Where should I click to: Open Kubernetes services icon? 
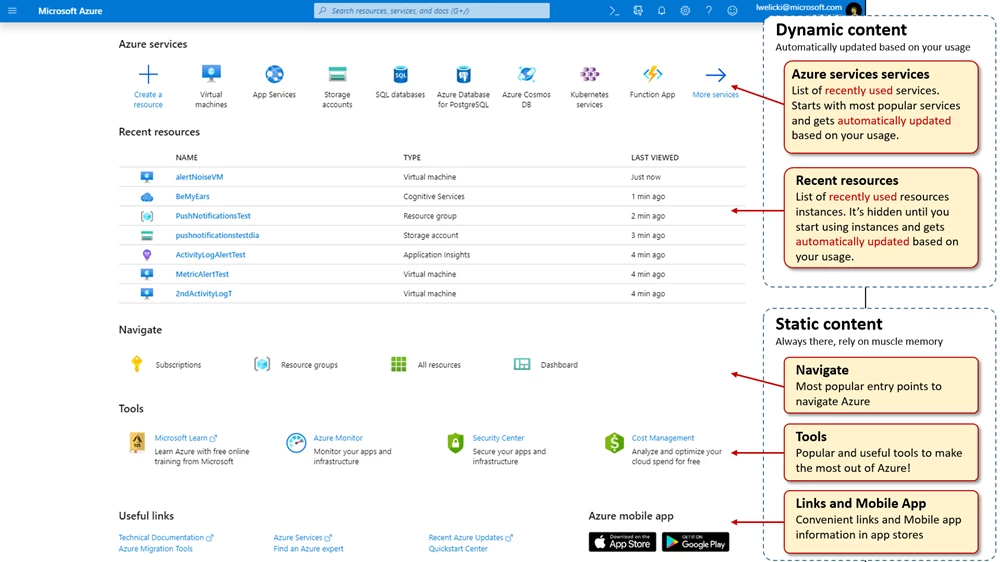click(589, 74)
